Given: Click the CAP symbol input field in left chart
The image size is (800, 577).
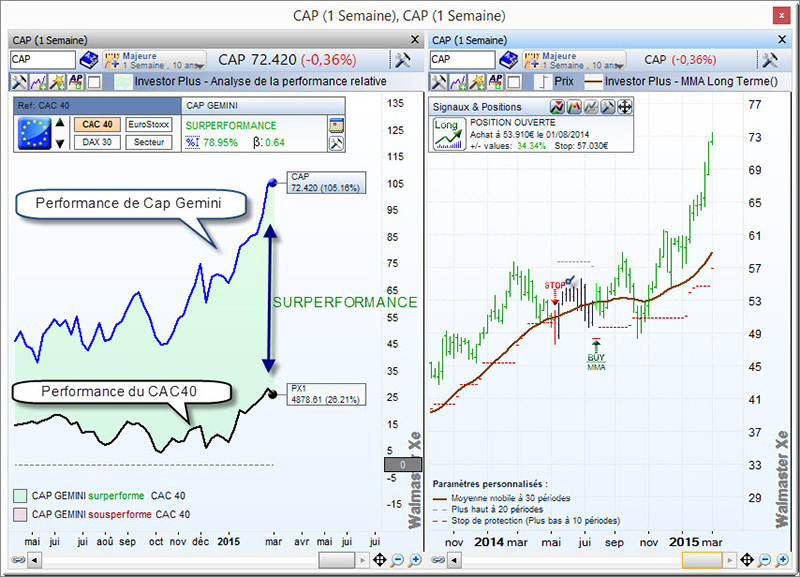Looking at the screenshot, I should (x=42, y=60).
